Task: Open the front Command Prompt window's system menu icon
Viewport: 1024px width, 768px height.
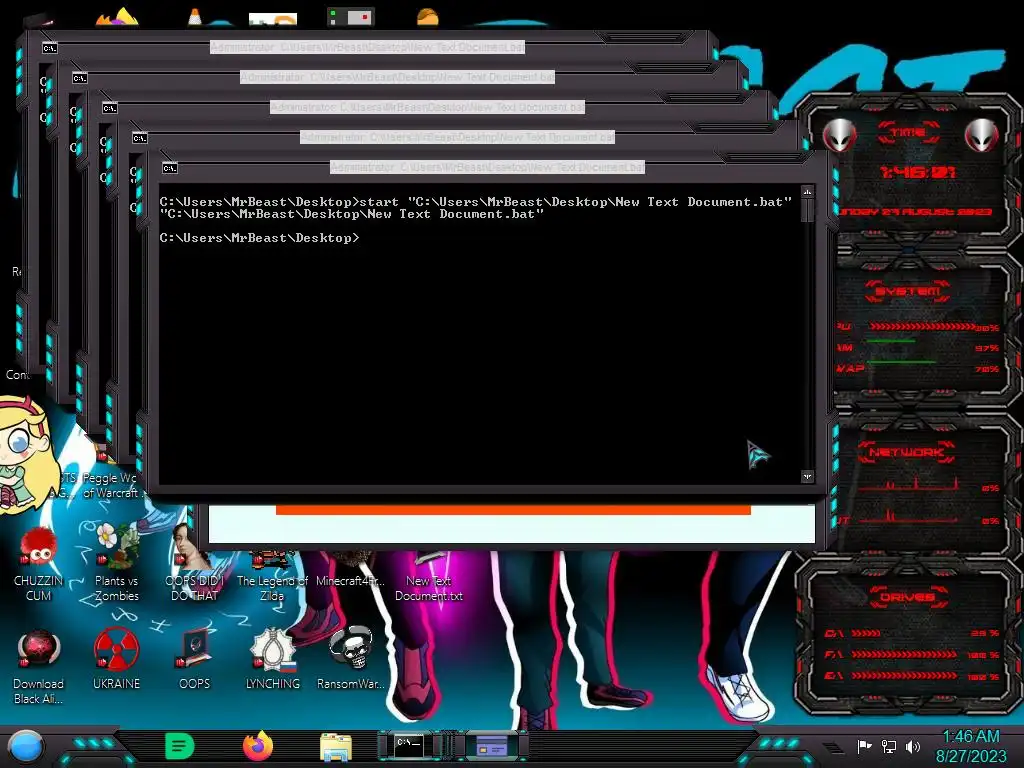Action: coord(170,168)
